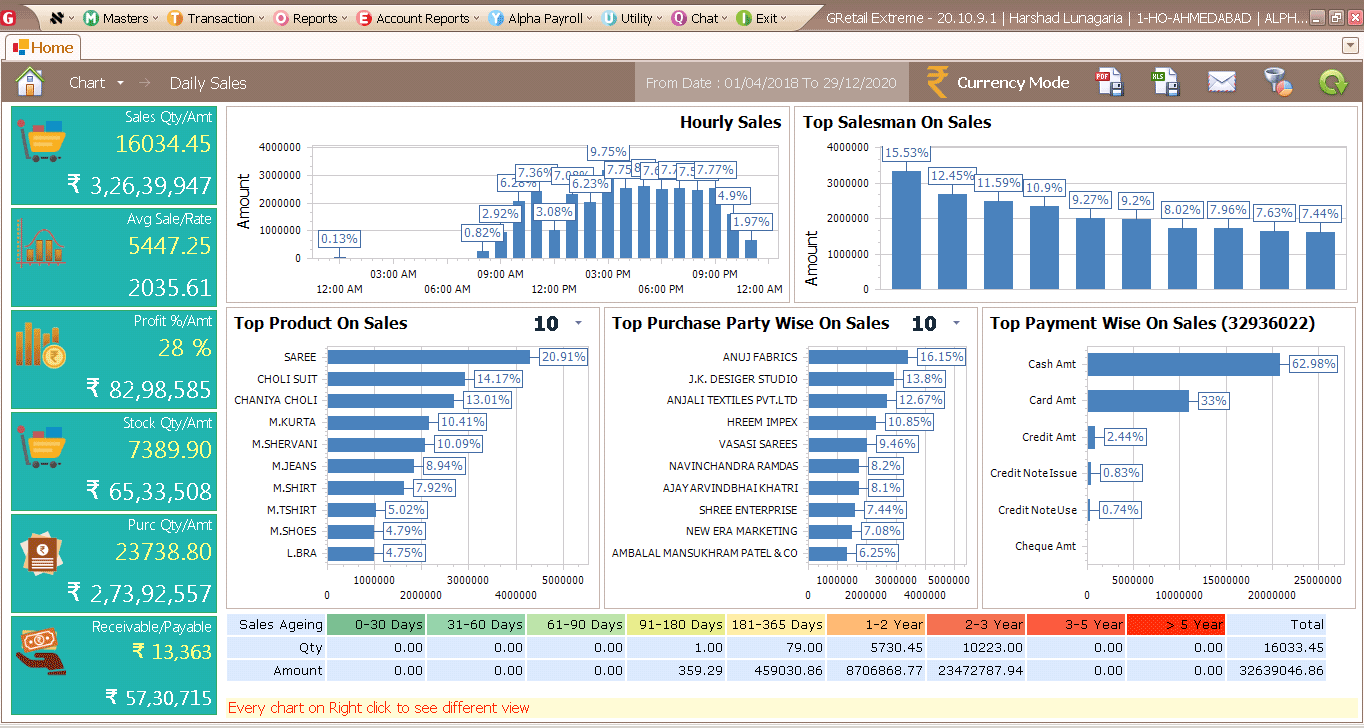The image size is (1364, 728).
Task: Click the 15.53% top salesman bar
Action: (906, 230)
